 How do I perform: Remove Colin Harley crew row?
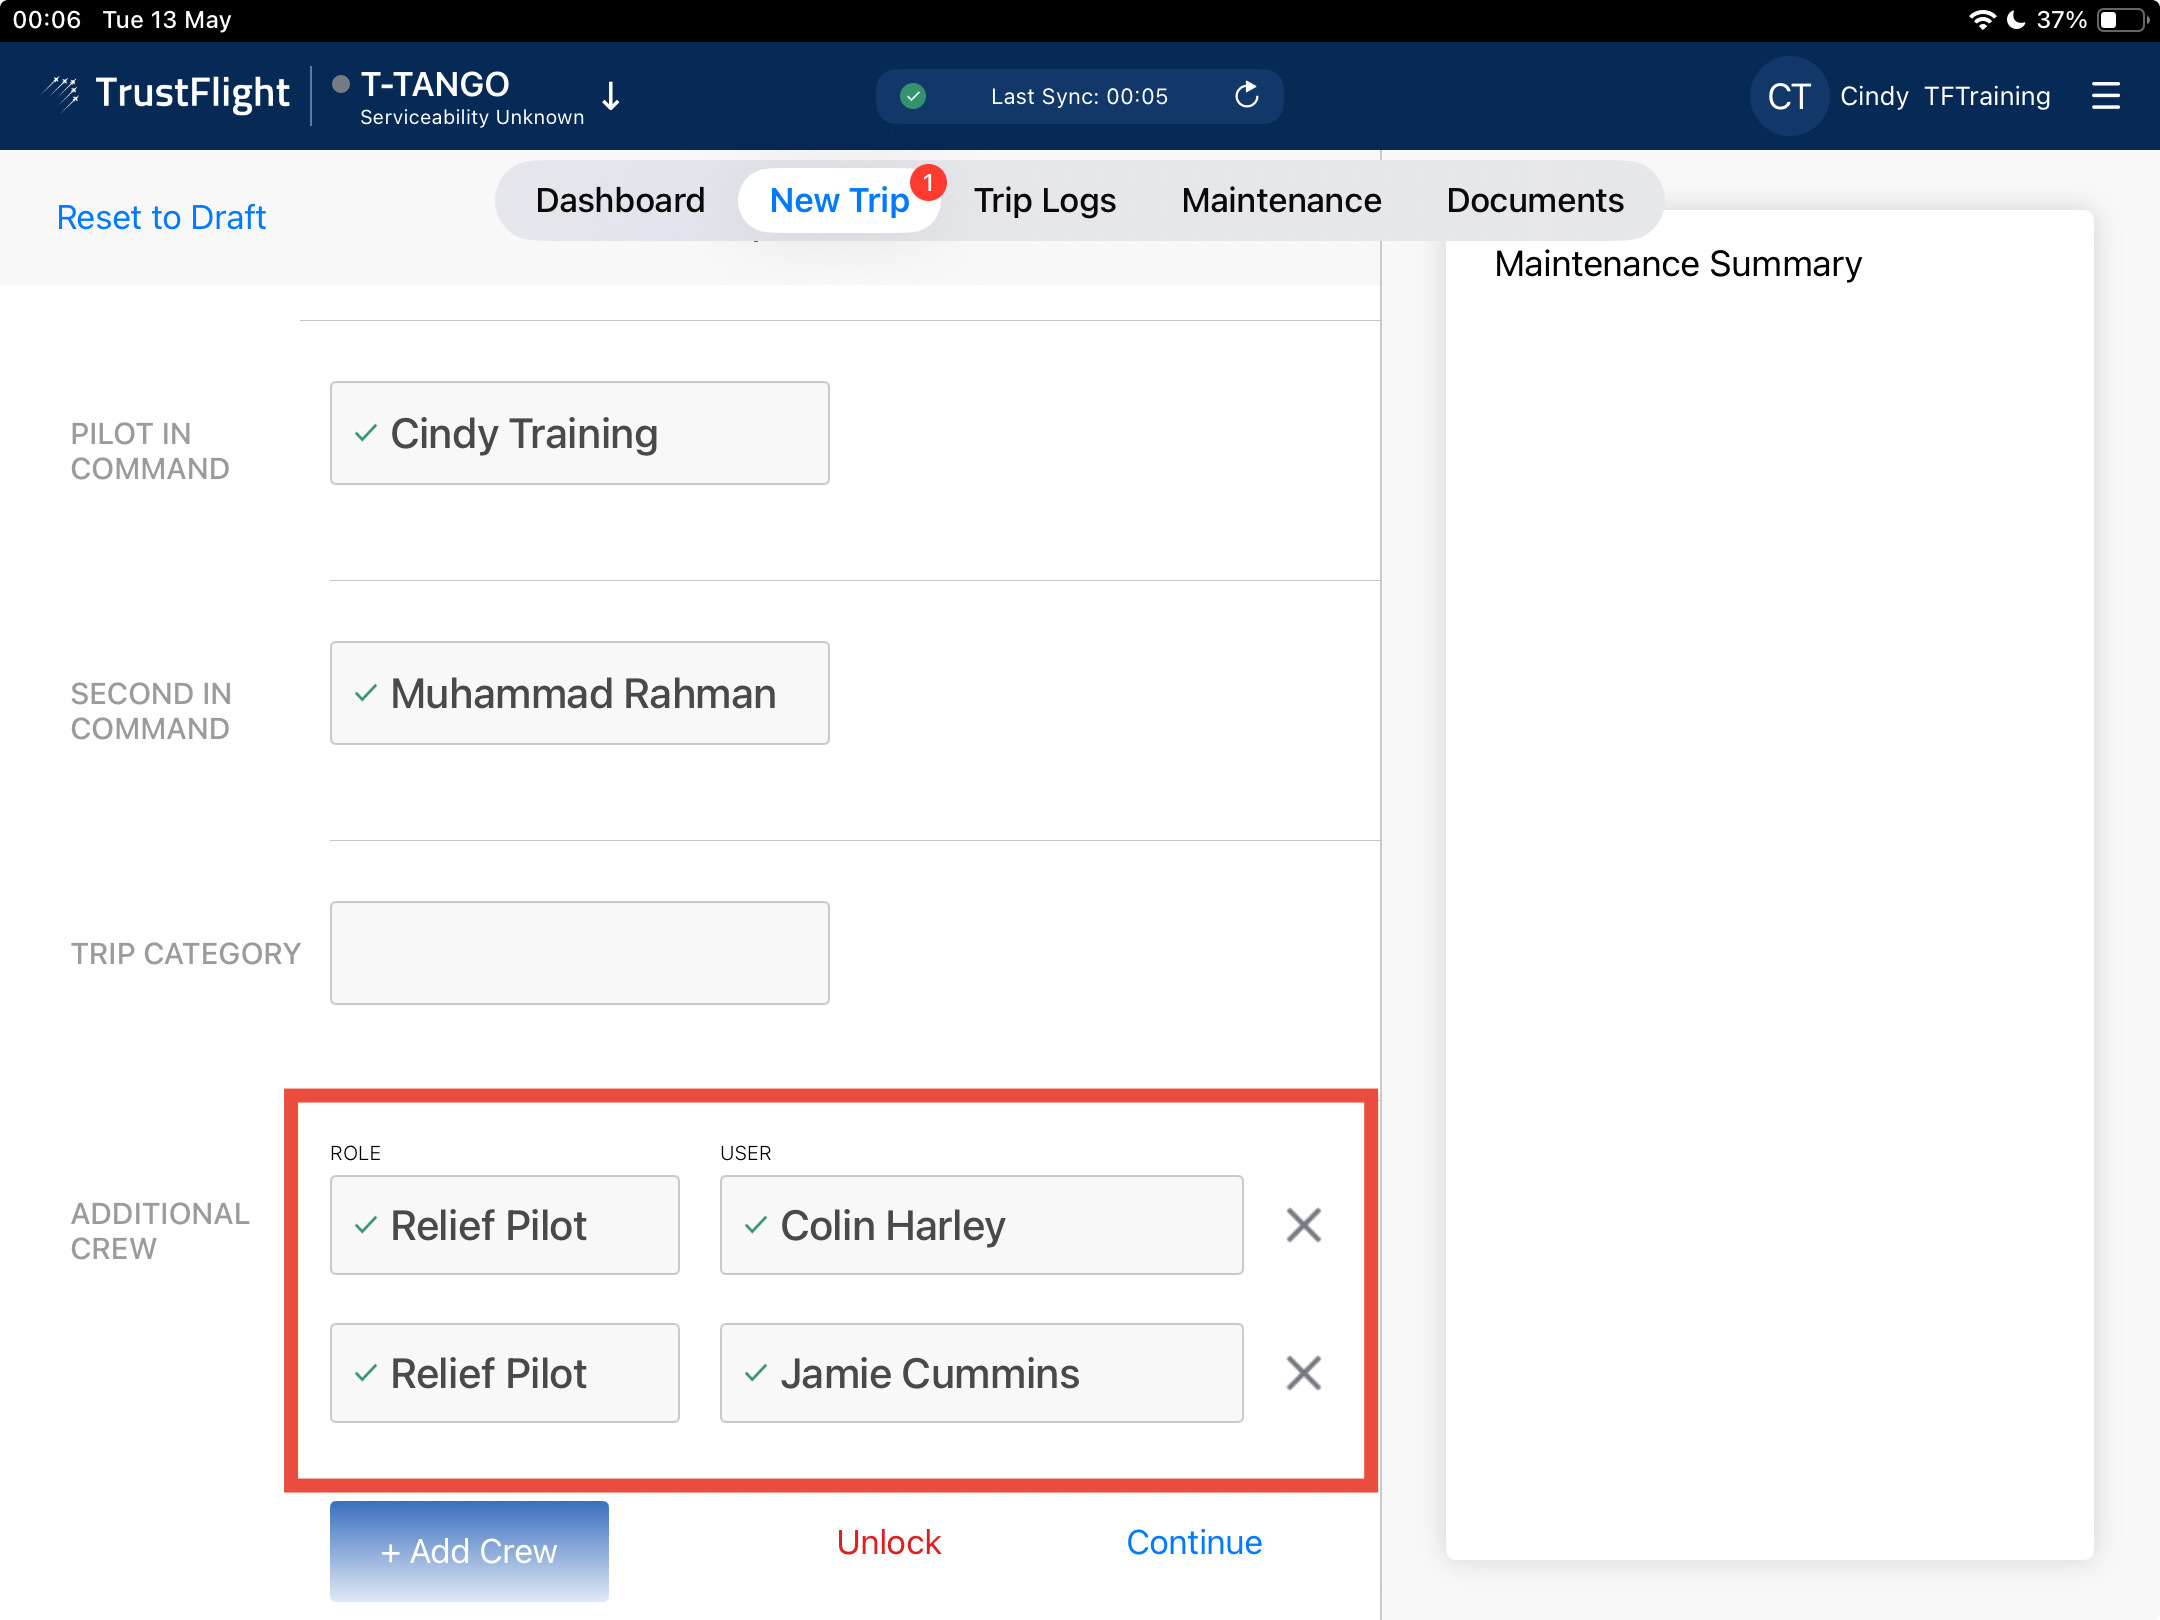coord(1303,1225)
